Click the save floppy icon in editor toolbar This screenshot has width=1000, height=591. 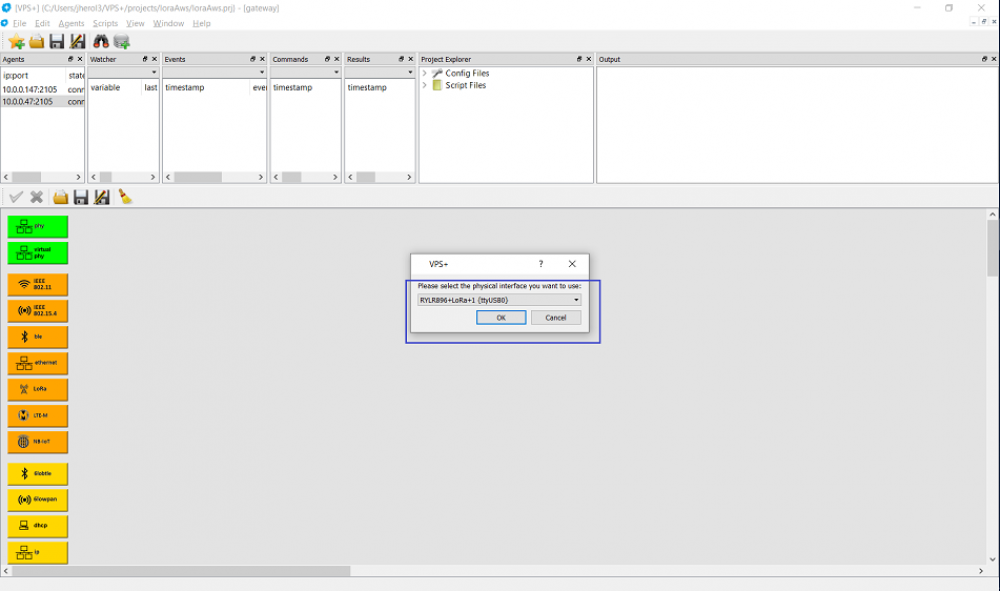click(x=80, y=197)
